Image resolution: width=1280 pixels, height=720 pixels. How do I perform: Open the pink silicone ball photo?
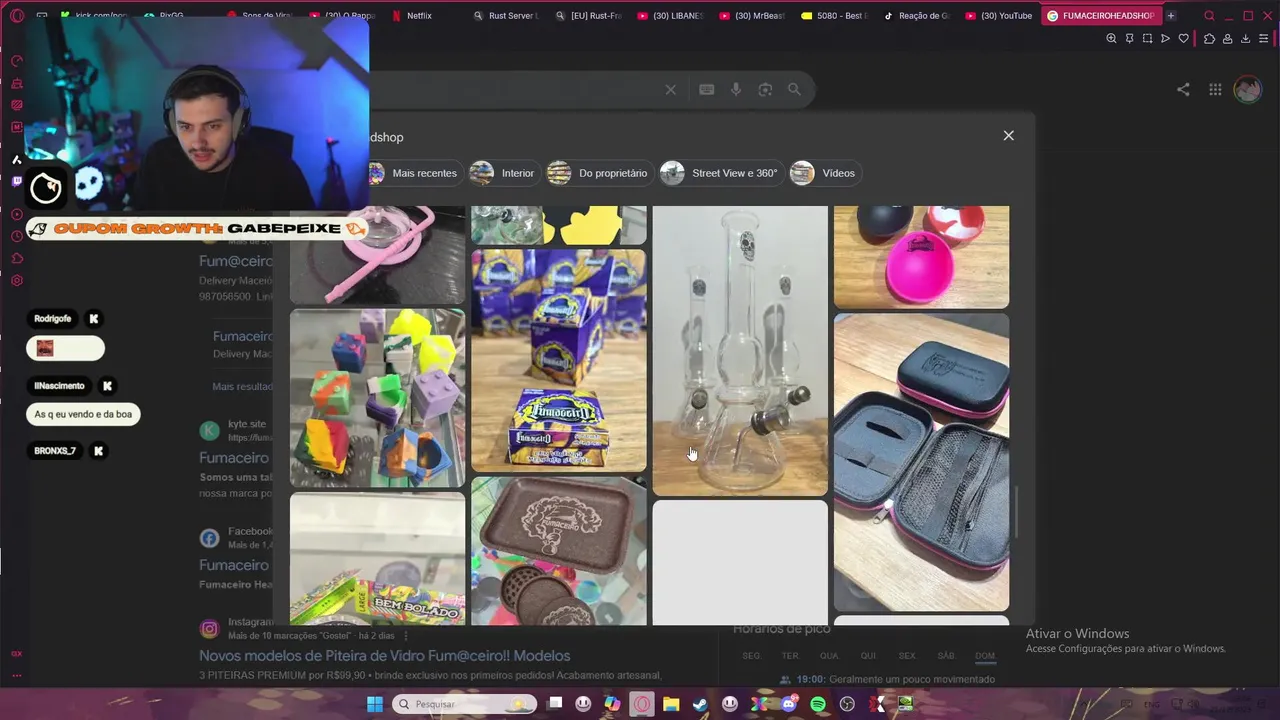(x=921, y=257)
